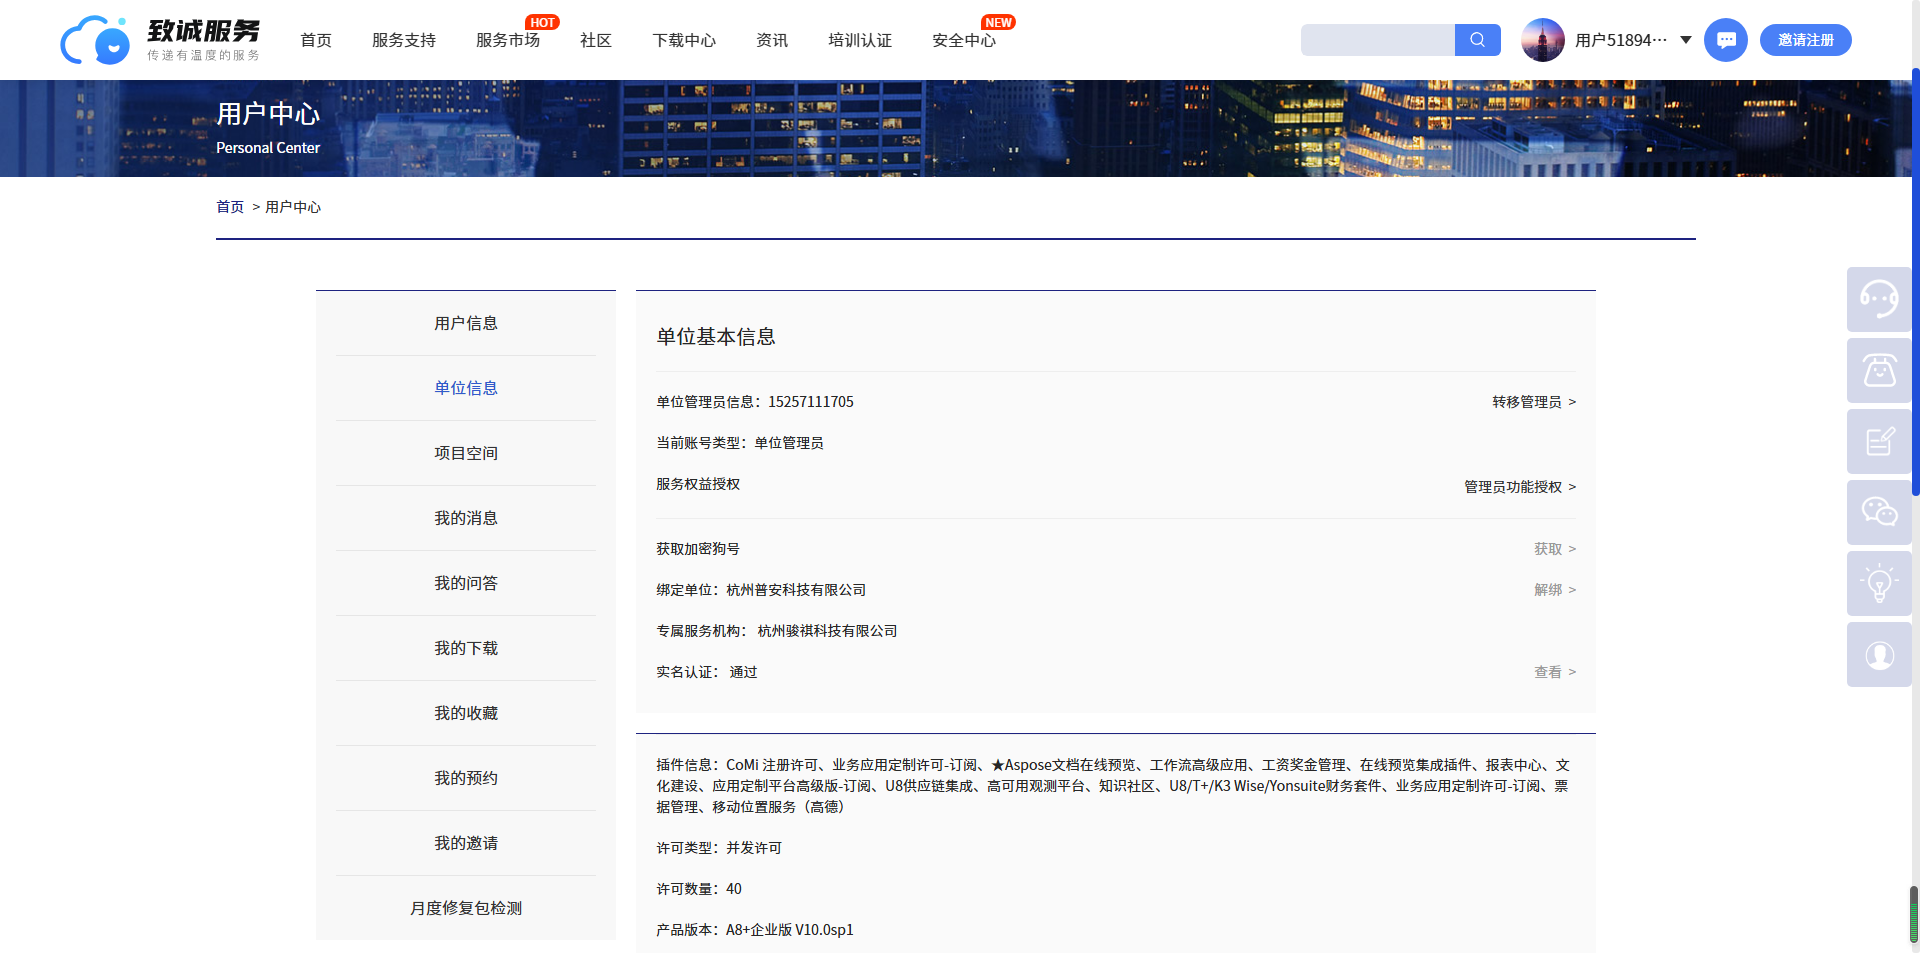This screenshot has width=1920, height=953.
Task: Click the 杭州普安科技有限公司 unit name
Action: pyautogui.click(x=796, y=590)
